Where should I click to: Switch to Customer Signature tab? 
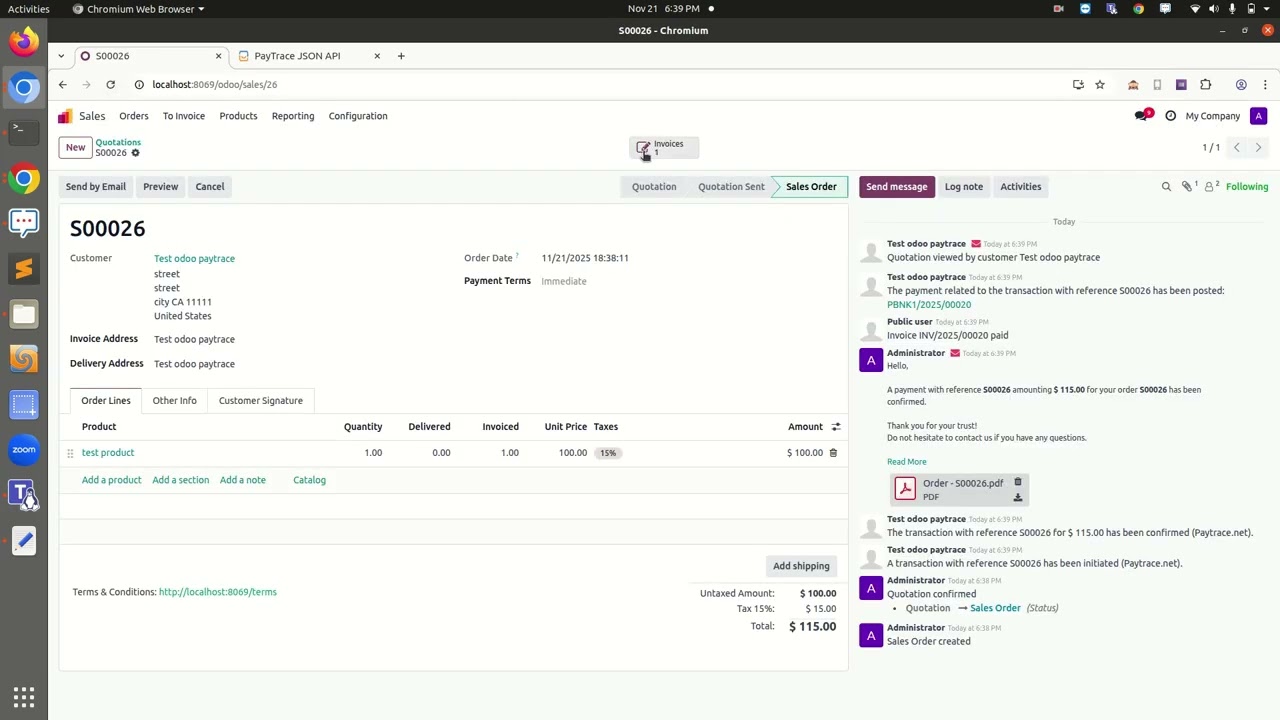(261, 401)
